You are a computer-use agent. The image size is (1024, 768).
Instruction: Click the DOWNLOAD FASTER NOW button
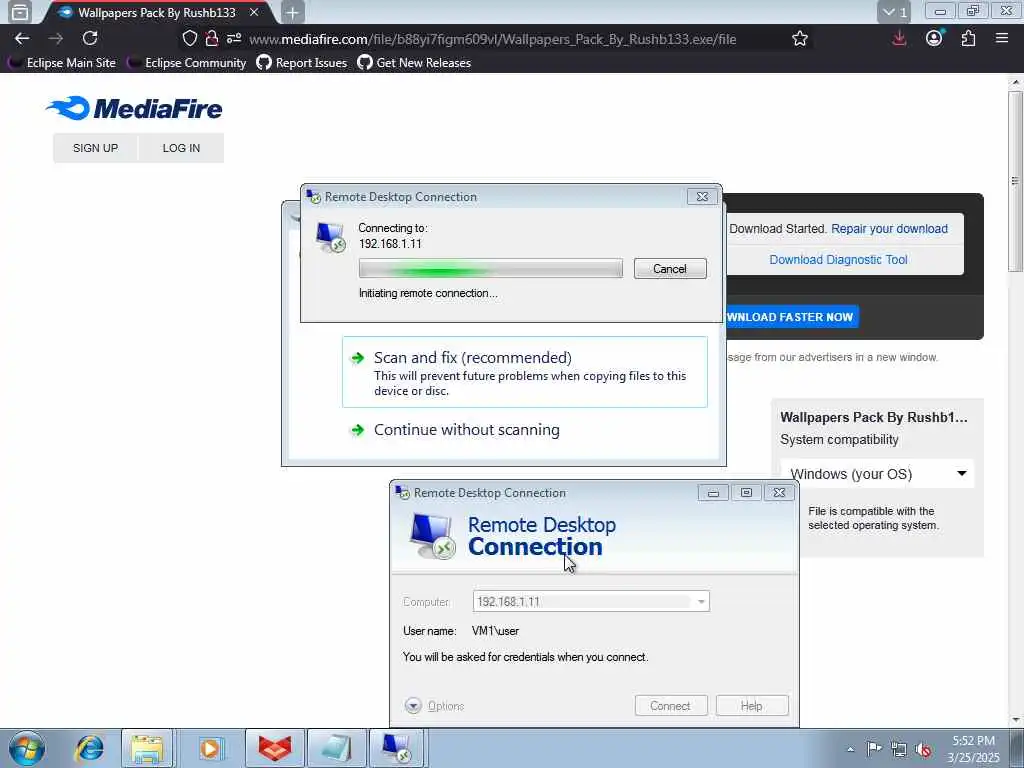(x=792, y=317)
